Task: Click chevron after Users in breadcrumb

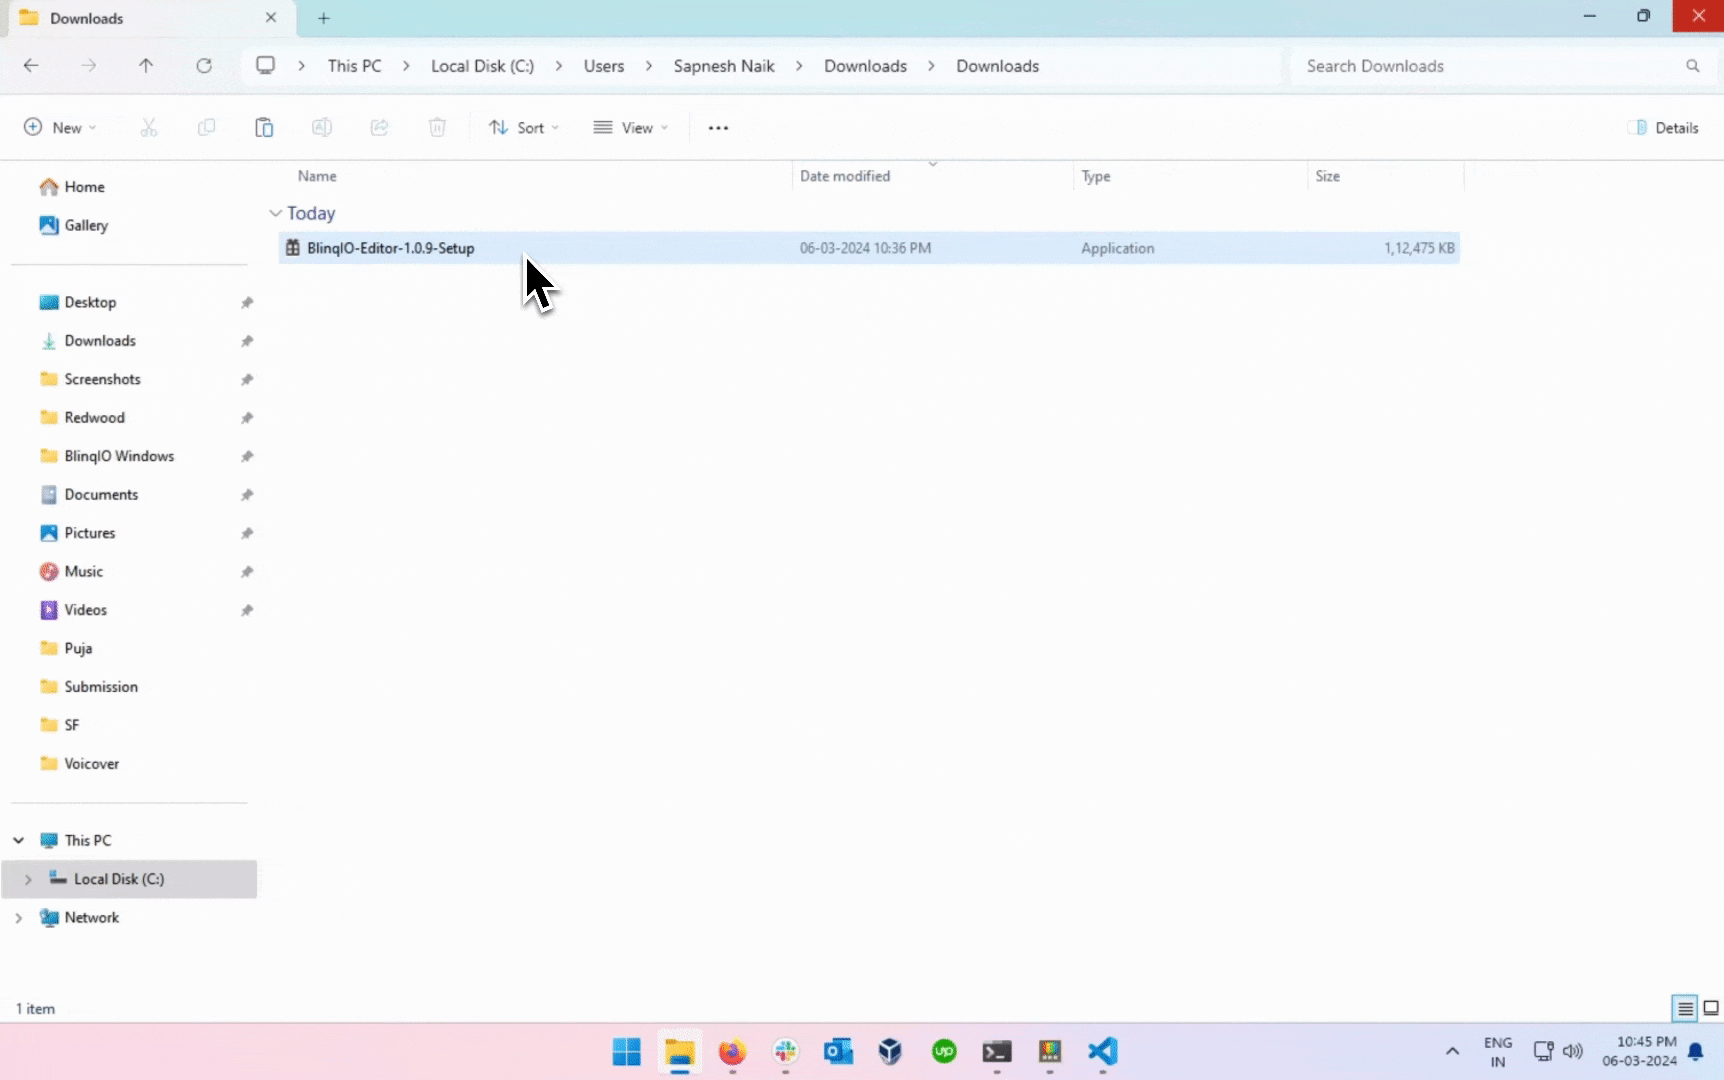Action: pyautogui.click(x=649, y=66)
